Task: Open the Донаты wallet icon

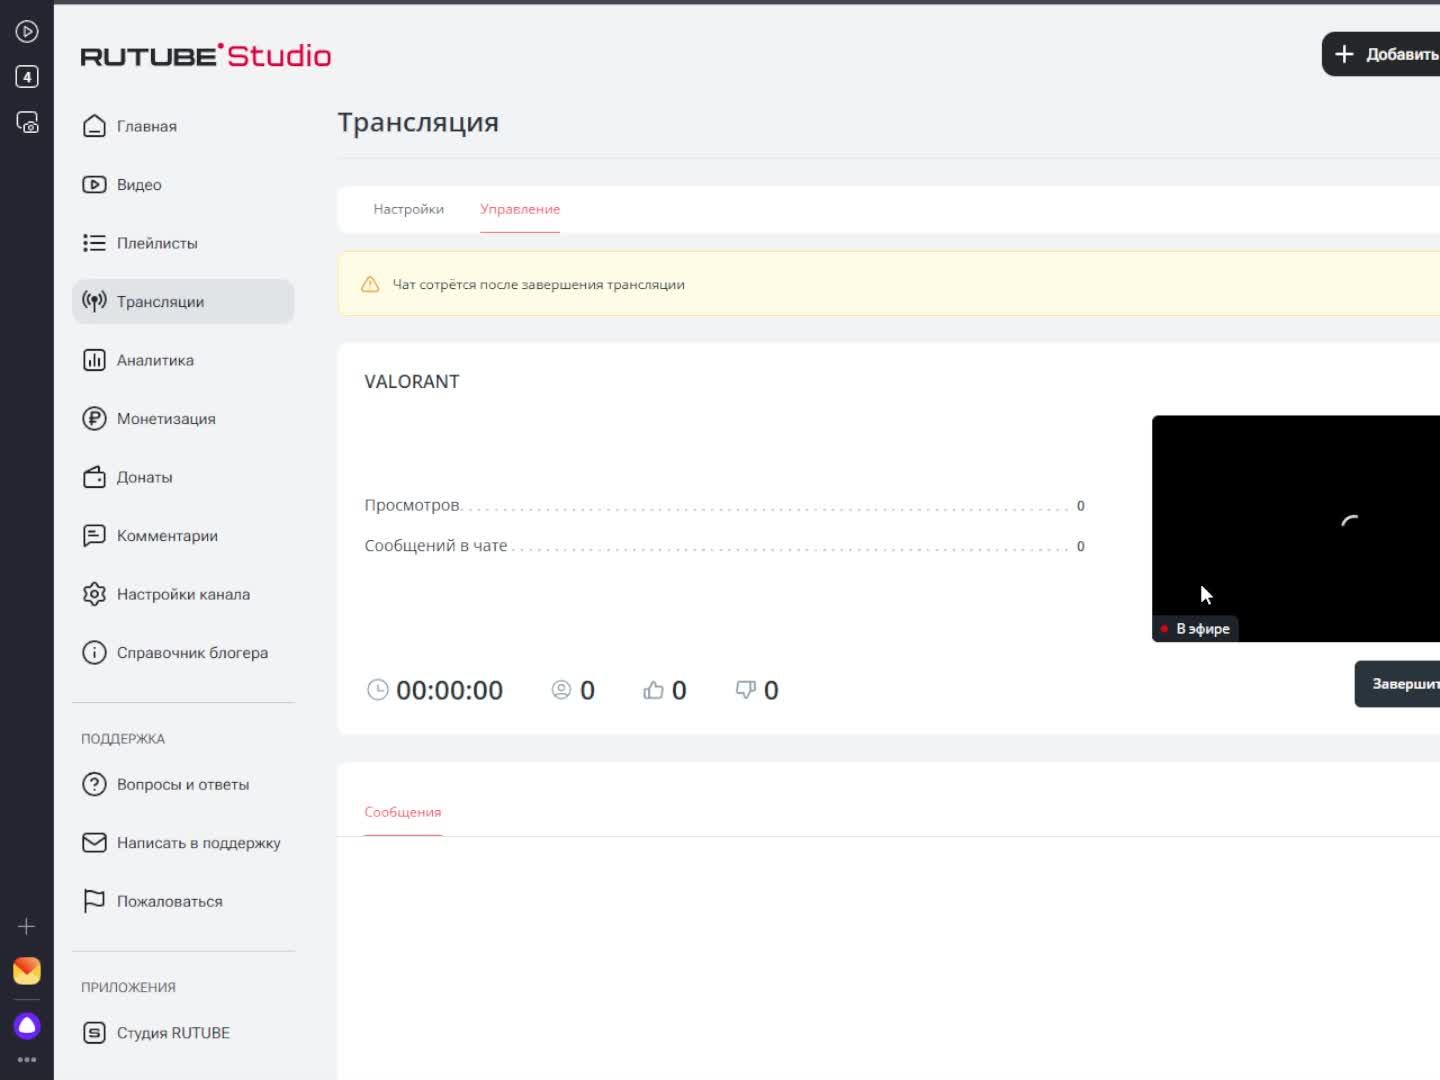Action: pyautogui.click(x=94, y=477)
